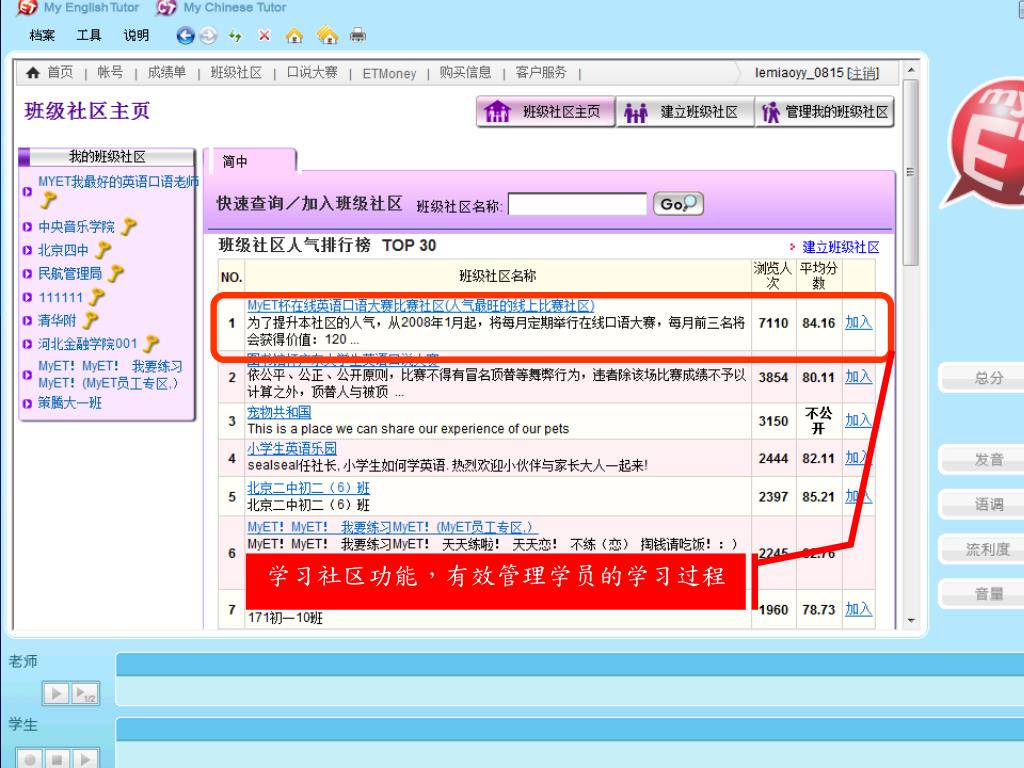Play the teacher audio
This screenshot has height=768, width=1024.
(x=56, y=693)
